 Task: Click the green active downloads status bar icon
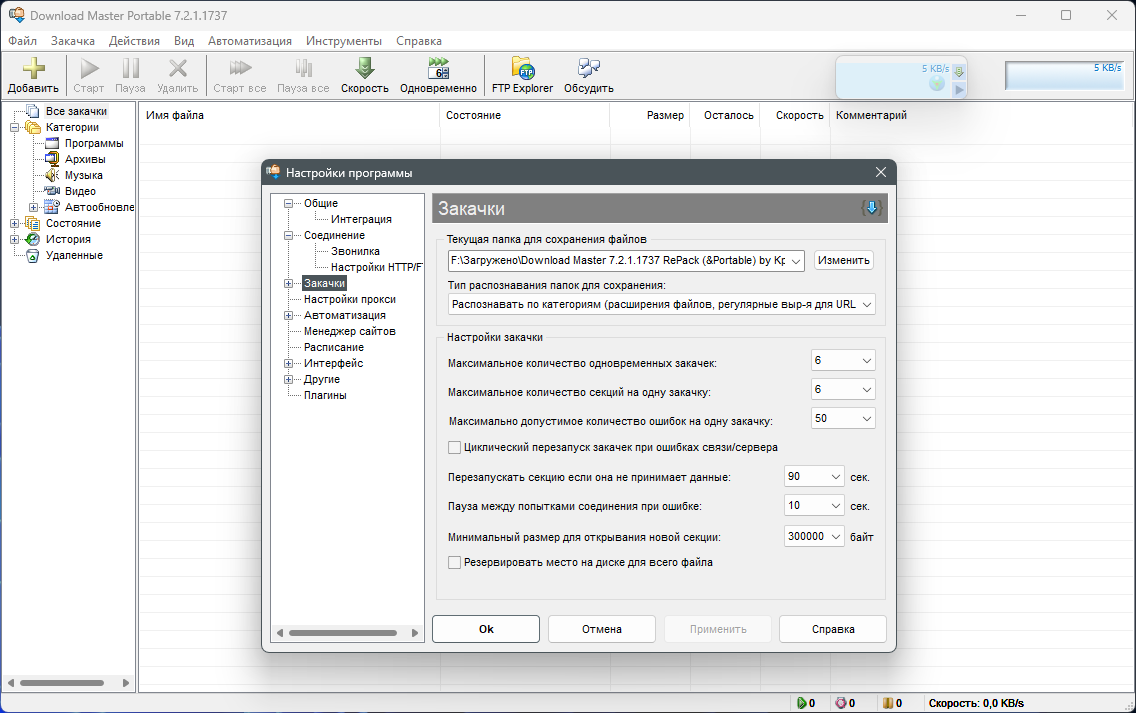coord(801,703)
